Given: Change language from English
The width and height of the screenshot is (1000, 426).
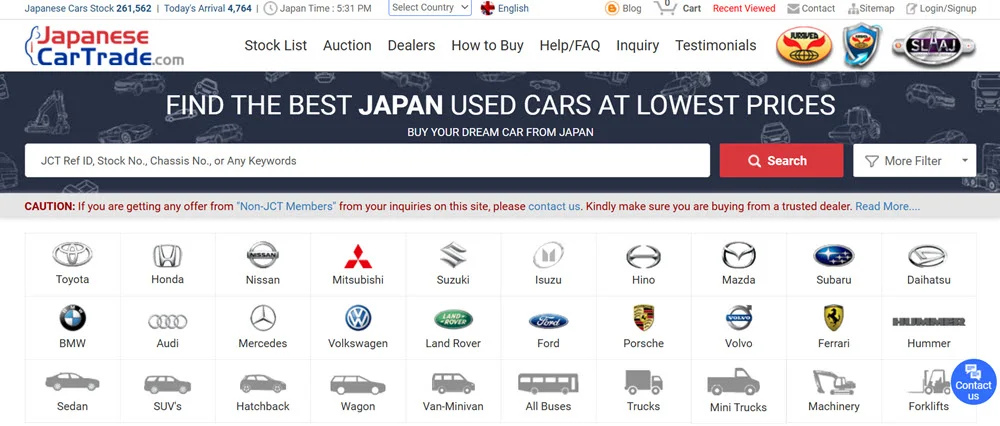Looking at the screenshot, I should (x=504, y=8).
